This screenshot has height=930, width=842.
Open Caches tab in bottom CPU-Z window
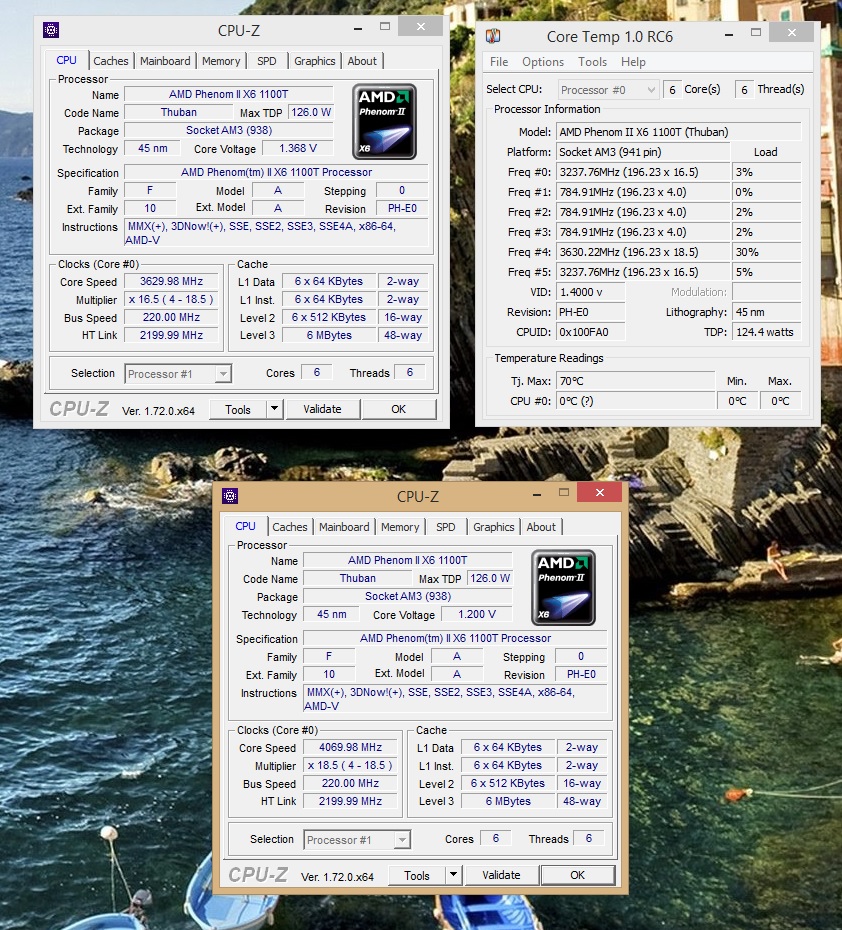click(290, 527)
